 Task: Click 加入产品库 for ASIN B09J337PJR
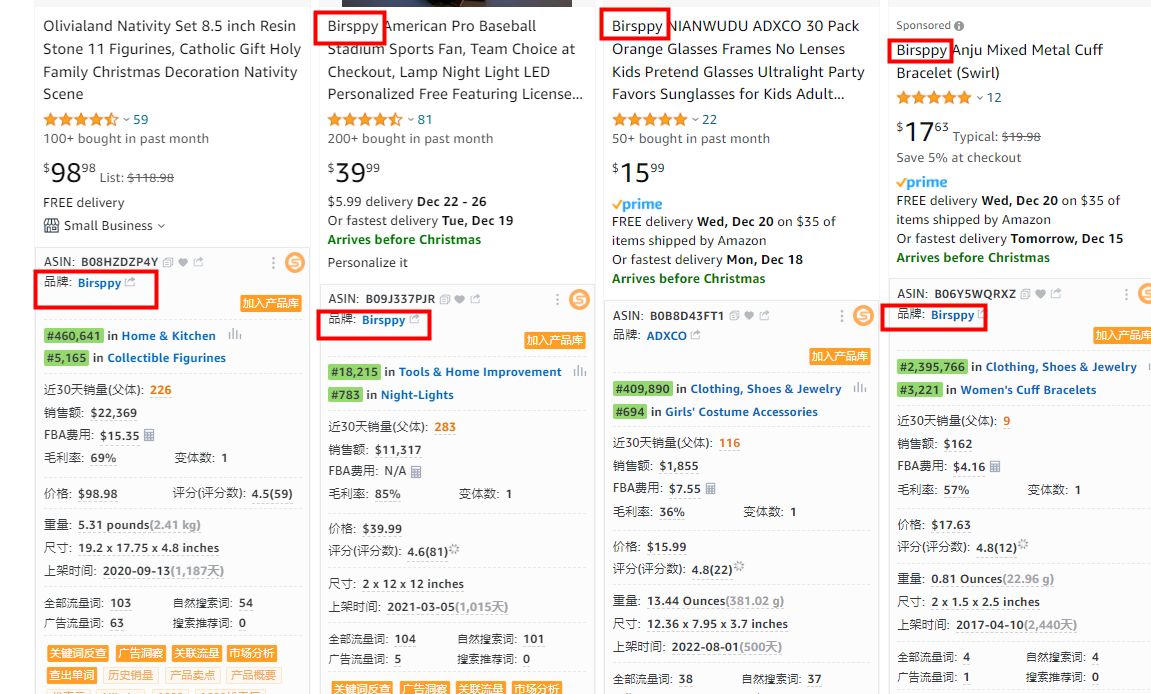click(x=555, y=340)
